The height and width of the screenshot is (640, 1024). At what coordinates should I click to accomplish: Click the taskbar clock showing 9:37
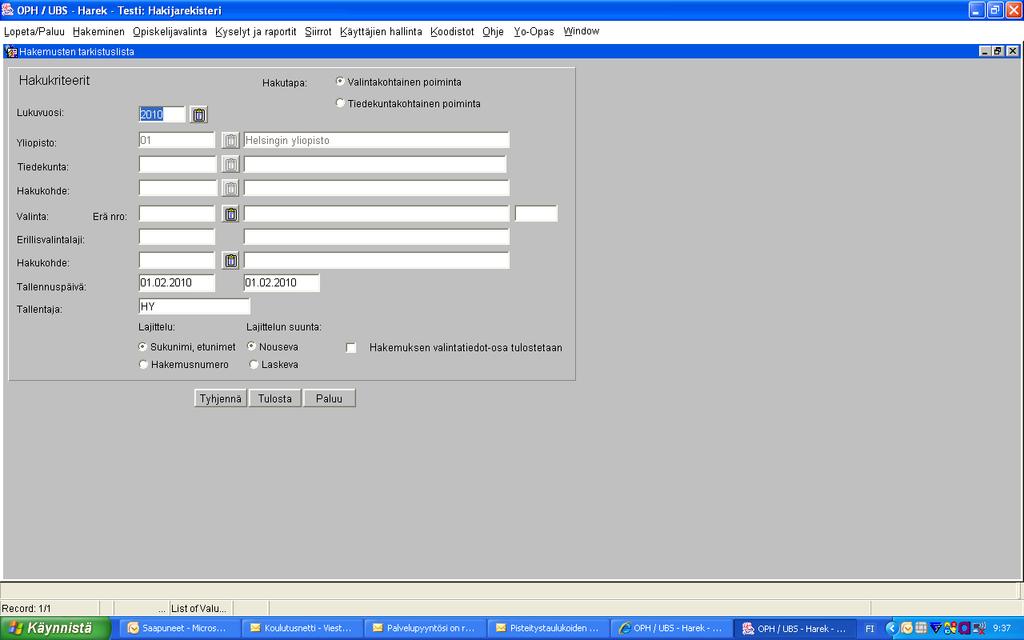coord(1001,628)
